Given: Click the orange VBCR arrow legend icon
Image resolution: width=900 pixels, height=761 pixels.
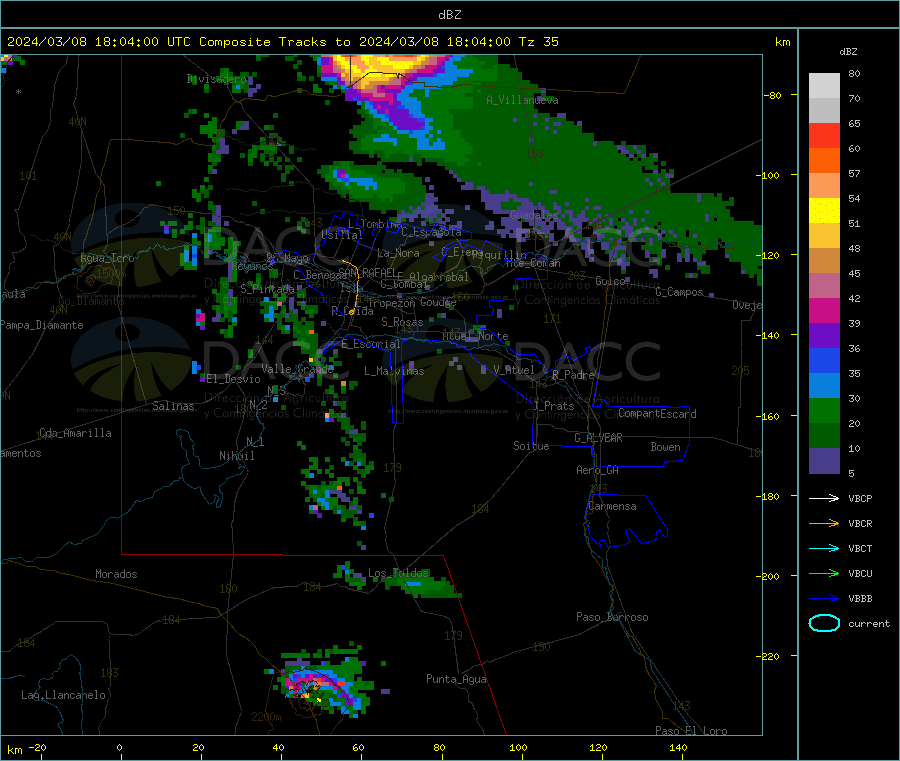Looking at the screenshot, I should click(824, 523).
